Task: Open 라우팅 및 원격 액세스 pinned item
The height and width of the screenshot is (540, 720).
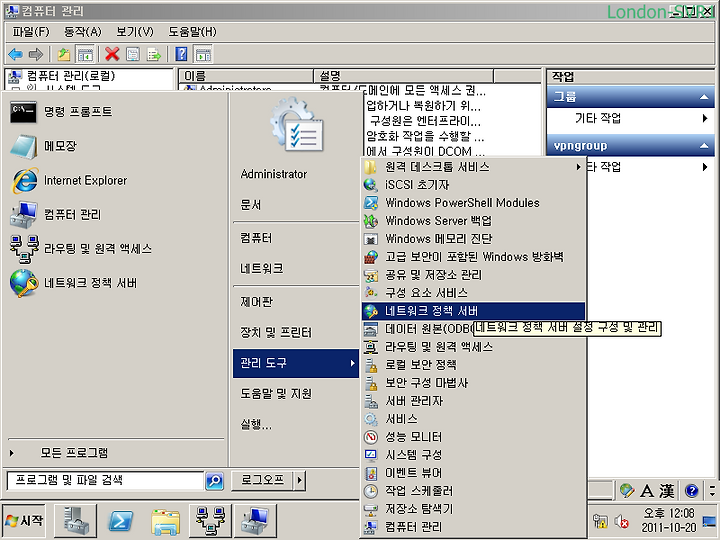Action: pos(115,249)
